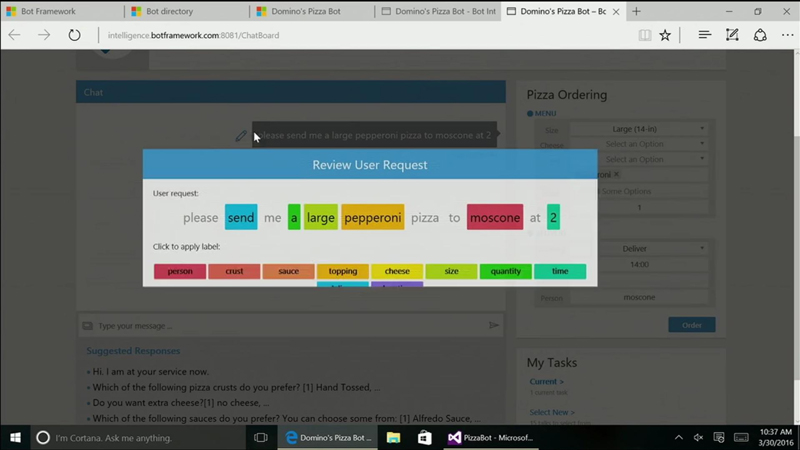This screenshot has height=450, width=800.
Task: Open the Size dropdown showing Large (14-in)
Action: point(639,129)
